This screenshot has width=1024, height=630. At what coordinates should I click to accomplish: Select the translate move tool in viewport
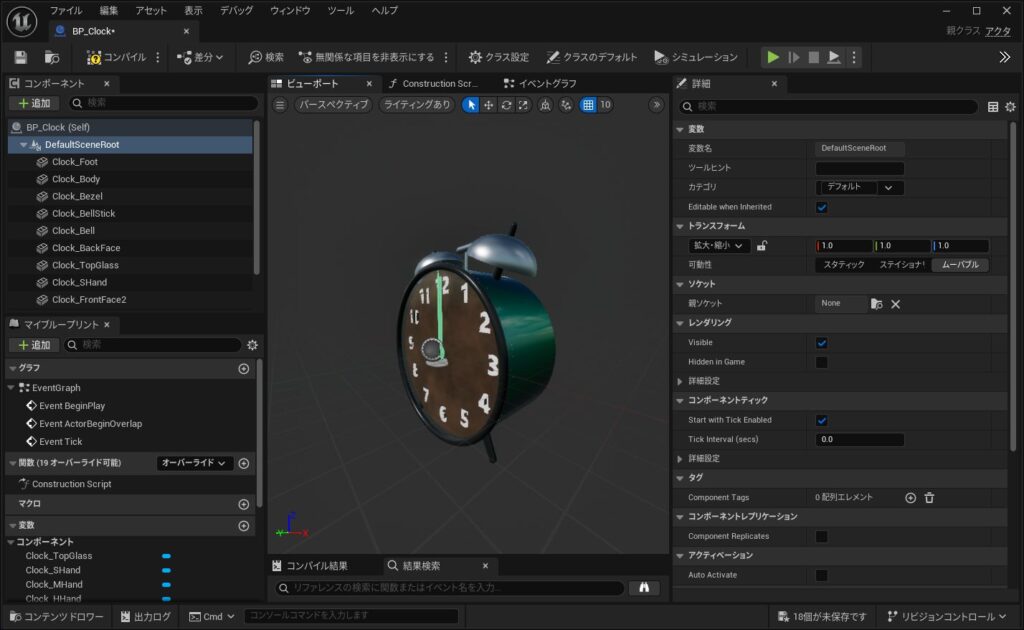point(489,105)
